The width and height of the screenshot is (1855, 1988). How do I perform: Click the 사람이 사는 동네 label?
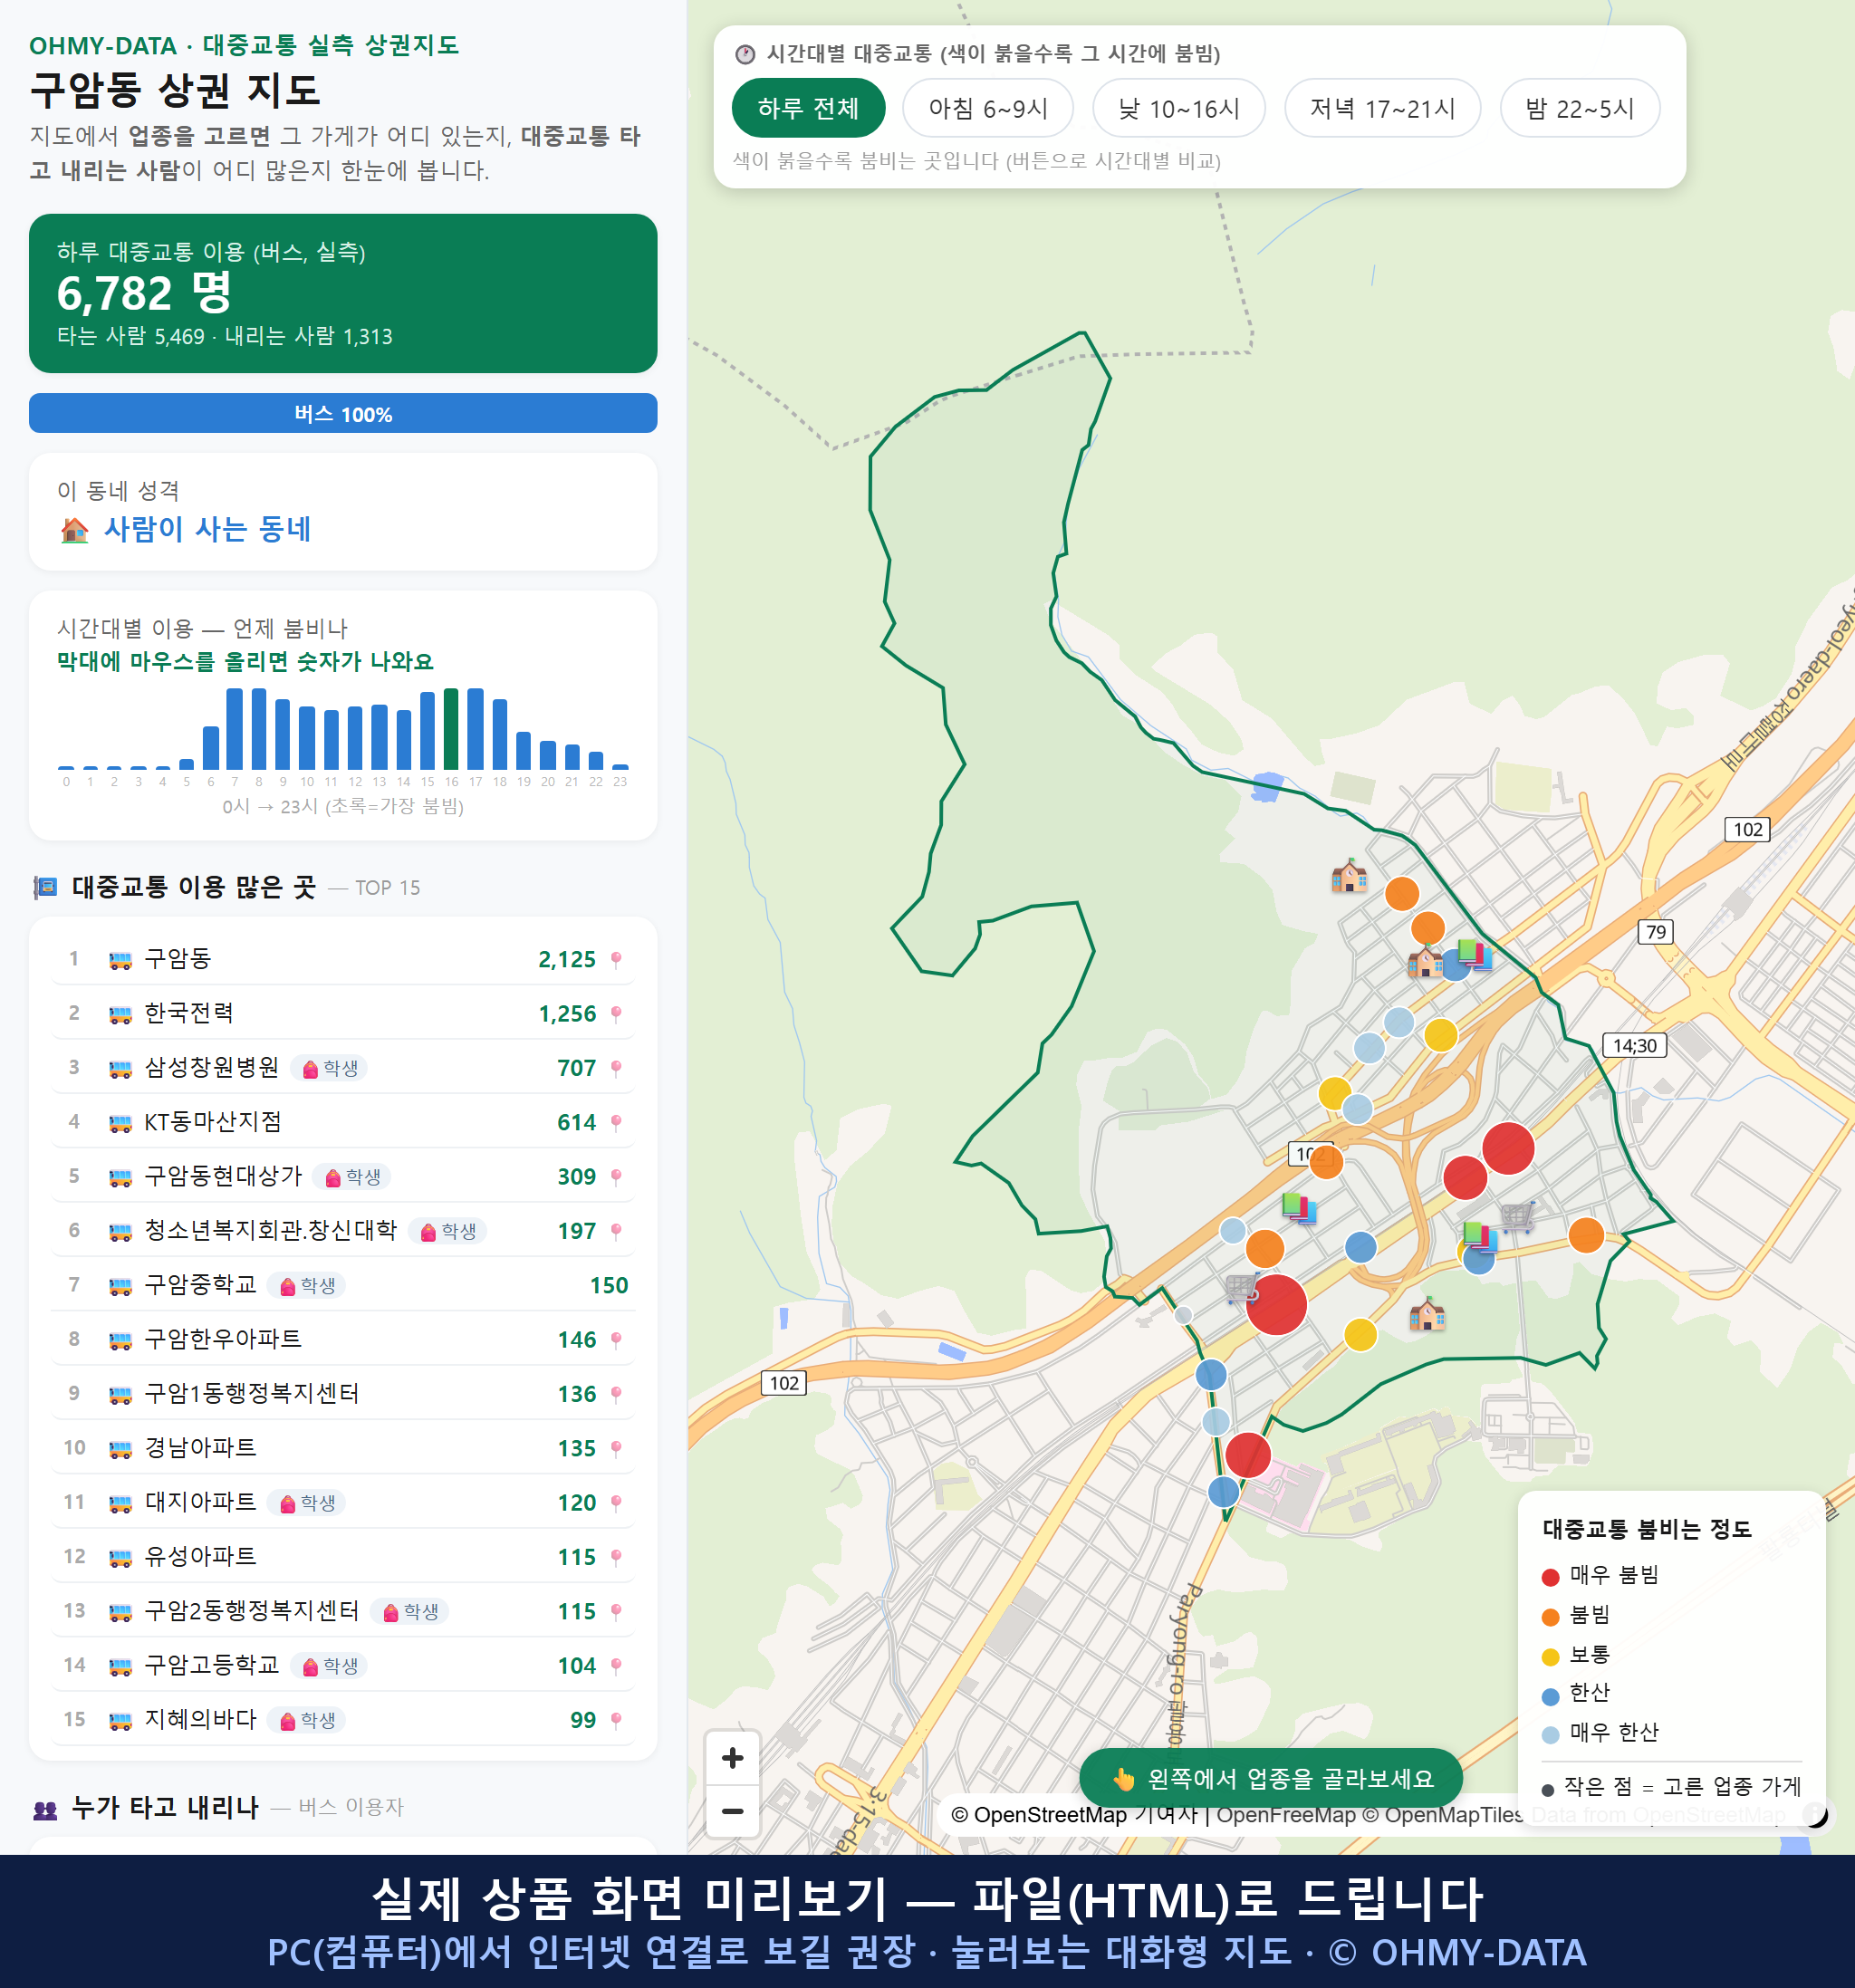(208, 529)
